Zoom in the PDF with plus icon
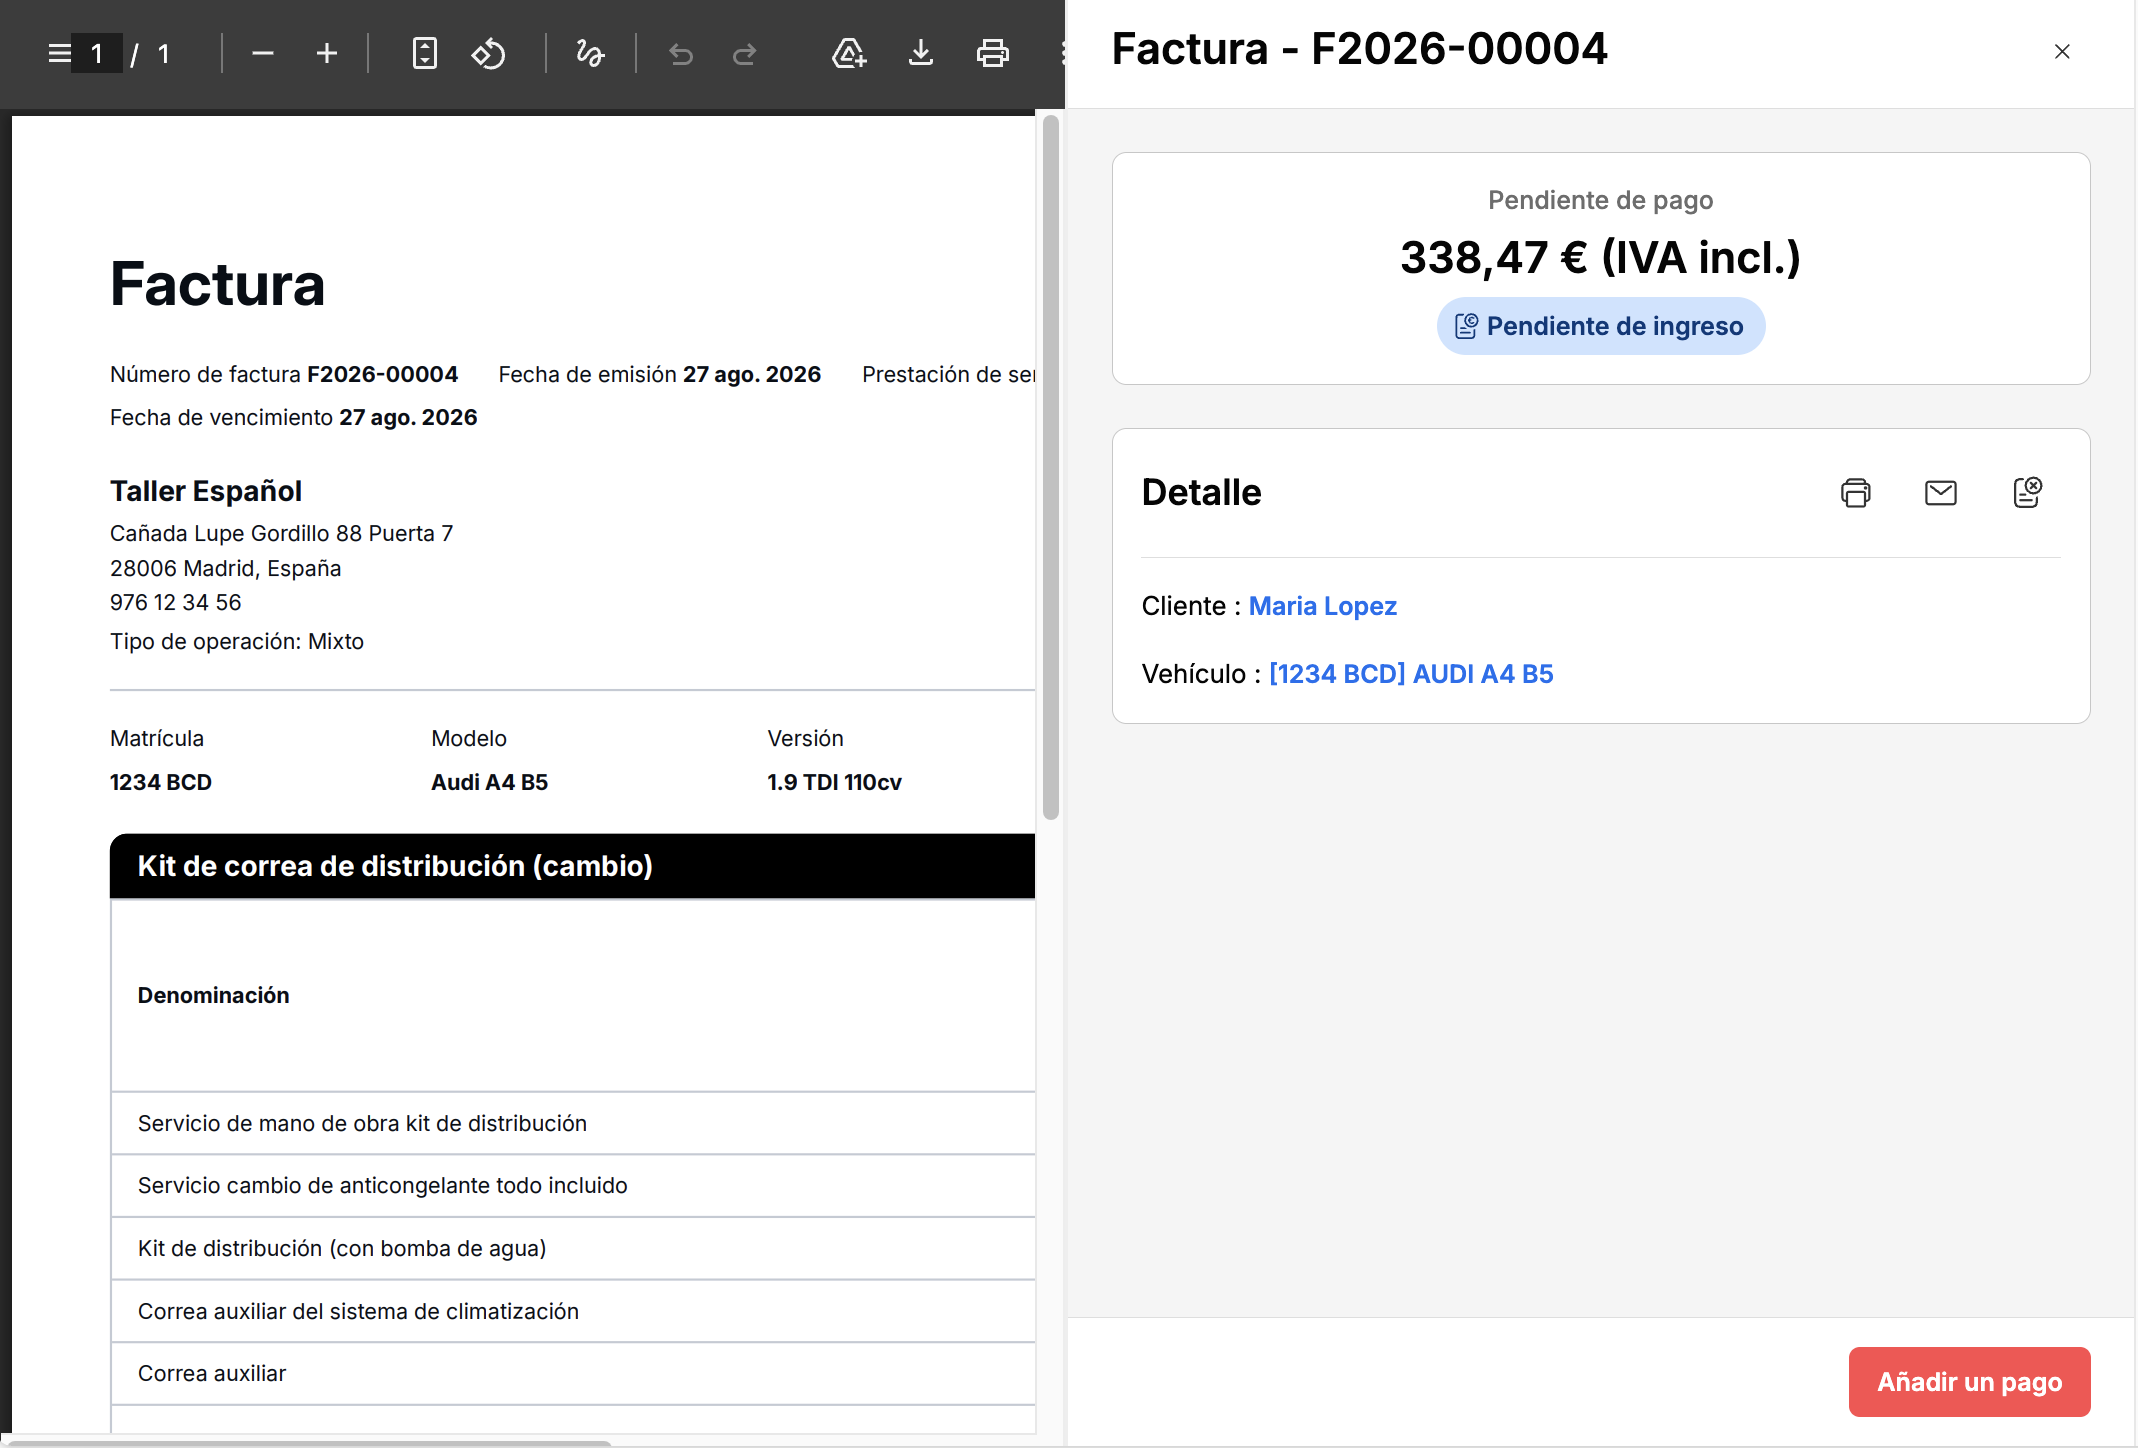Image resolution: width=2138 pixels, height=1448 pixels. point(327,53)
